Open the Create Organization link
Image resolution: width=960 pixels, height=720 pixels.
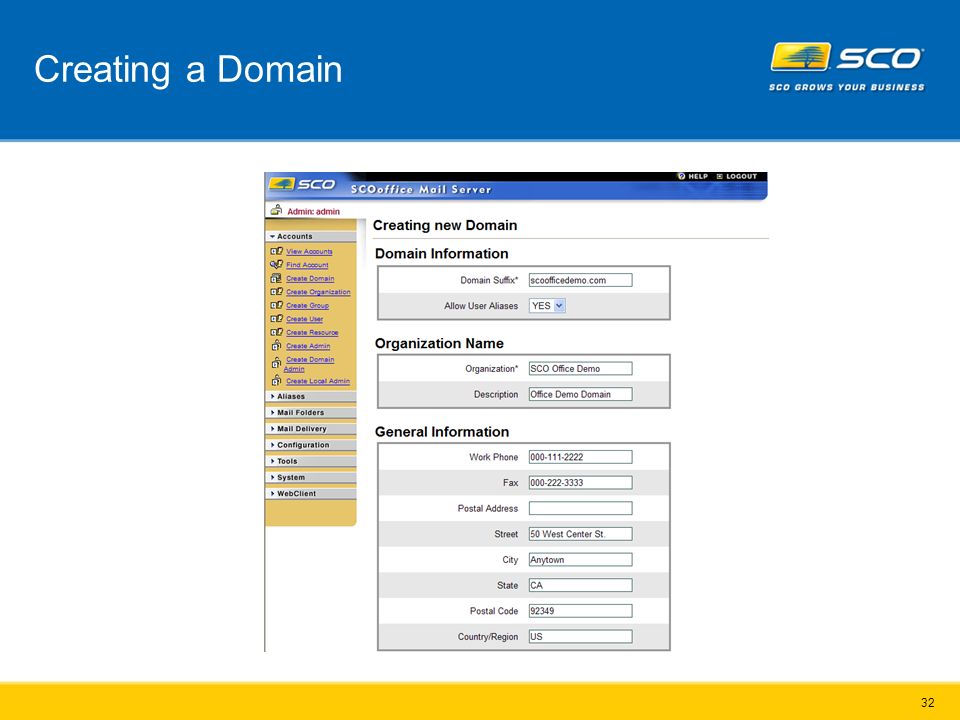click(318, 292)
